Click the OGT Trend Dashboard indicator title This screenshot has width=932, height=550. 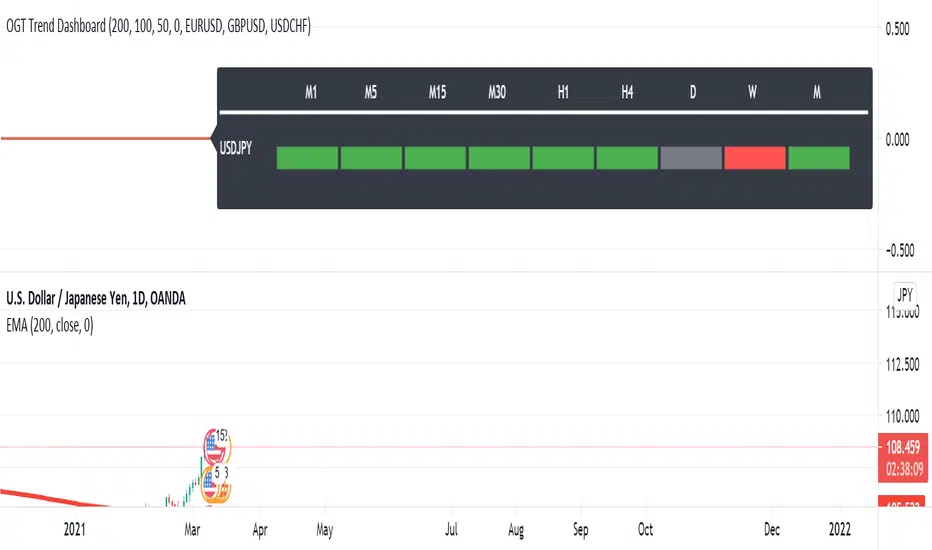[x=157, y=28]
